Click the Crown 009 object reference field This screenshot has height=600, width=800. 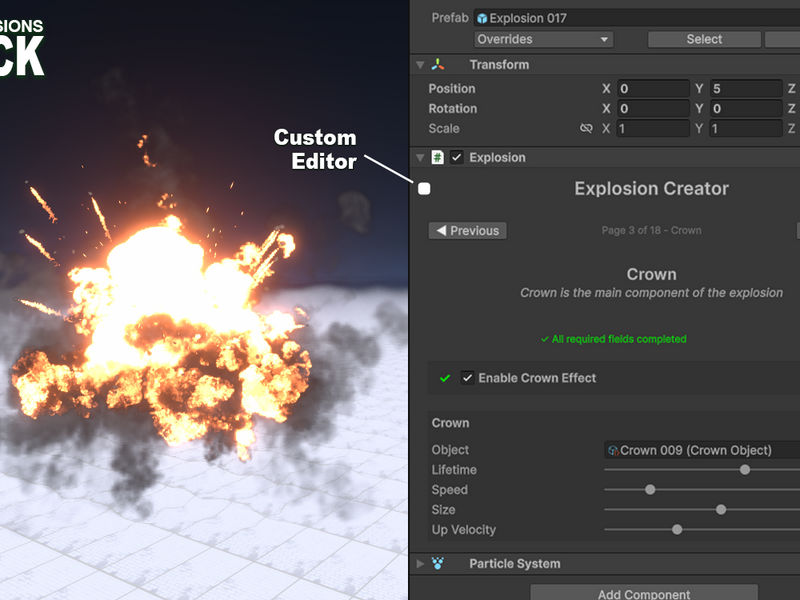pyautogui.click(x=702, y=450)
